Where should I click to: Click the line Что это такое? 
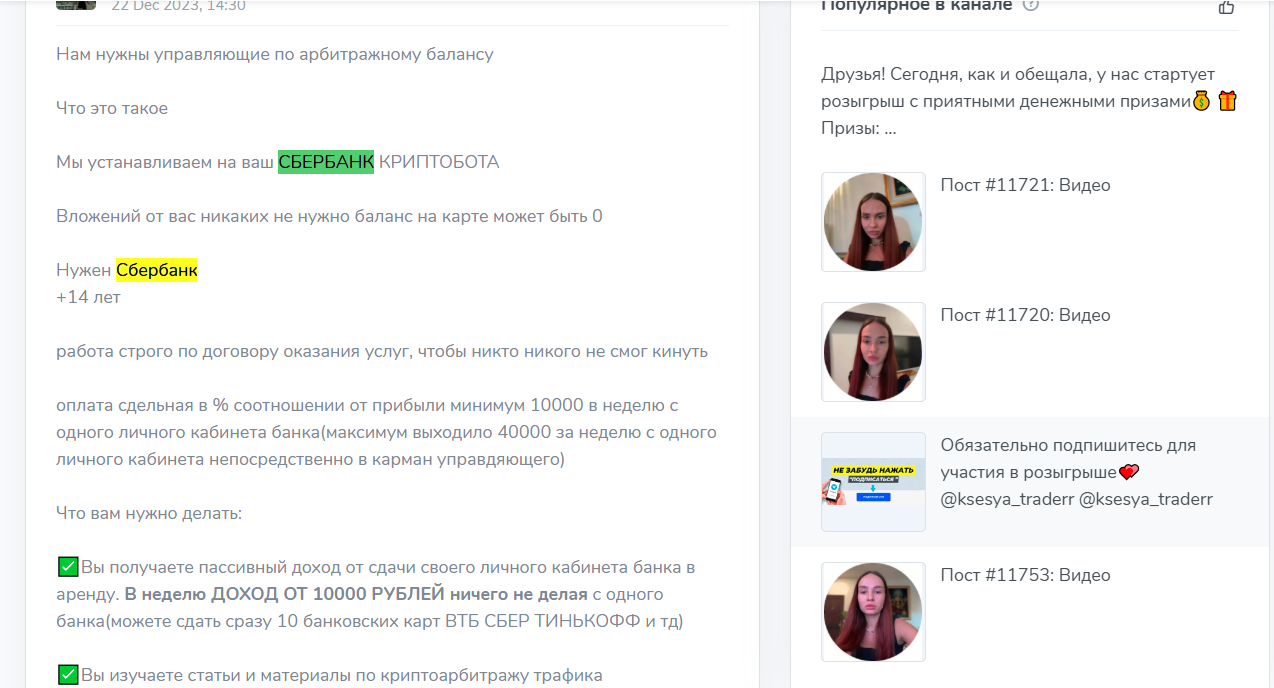[x=112, y=108]
